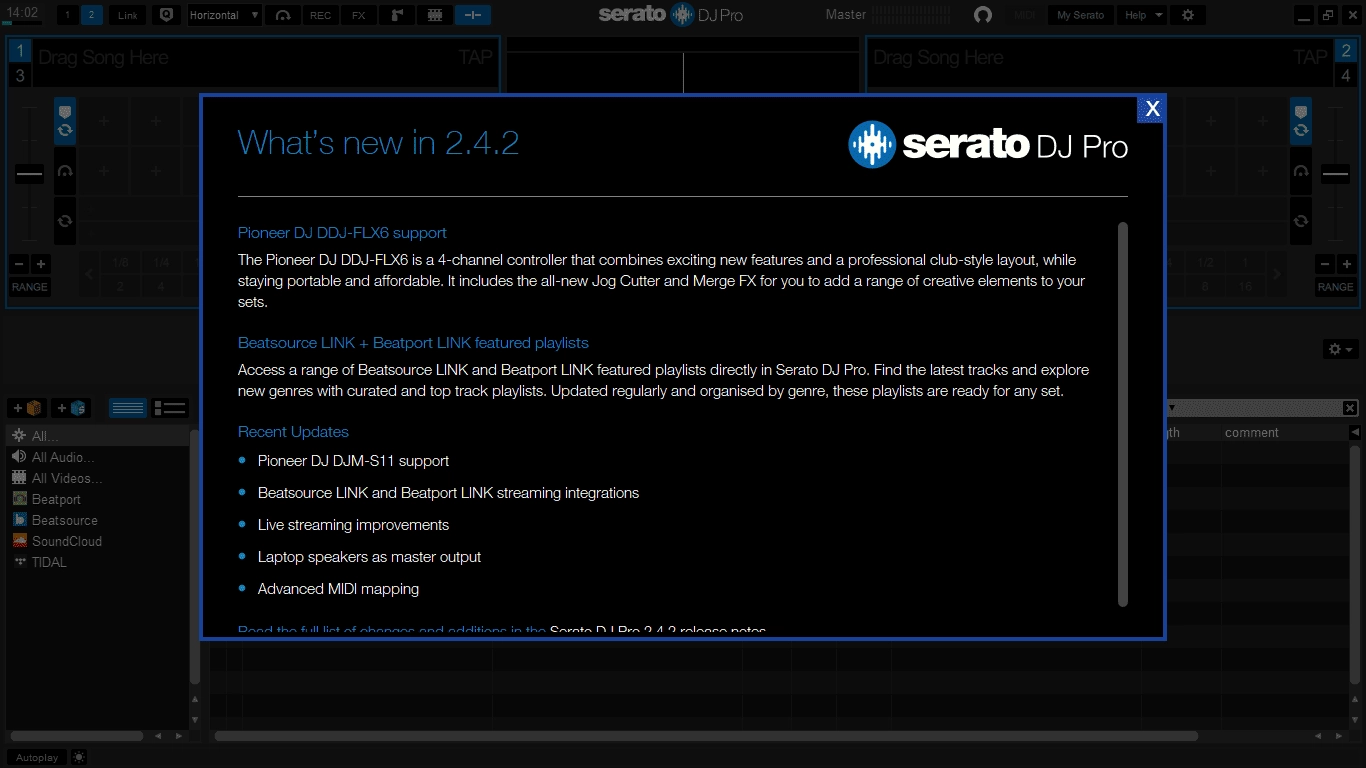Click the TAP tempo on left deck

tap(475, 57)
